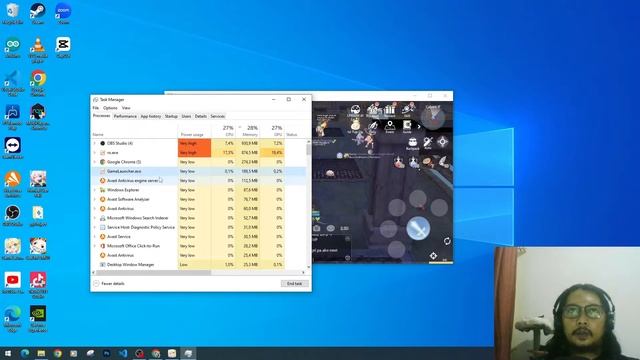Expand the Avast Software Analyzer row
640x360 pixels.
pyautogui.click(x=95, y=200)
